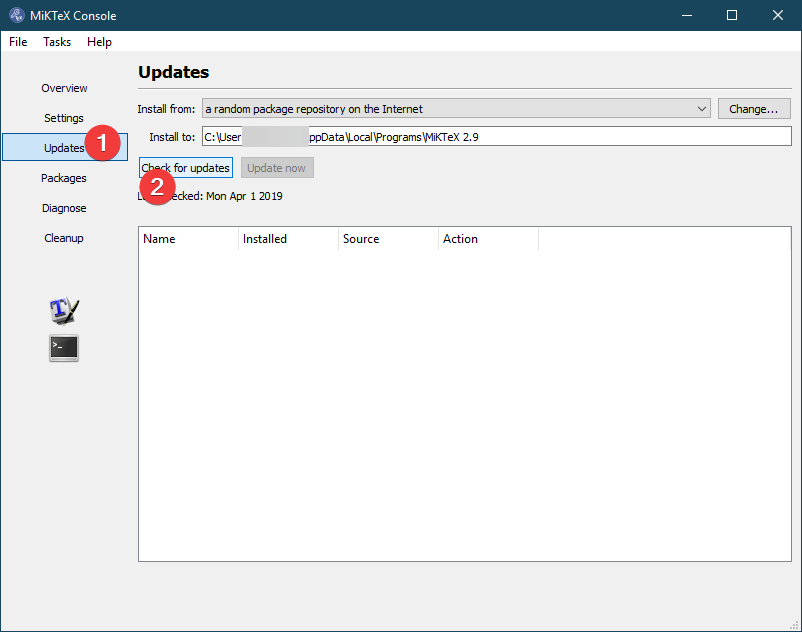The width and height of the screenshot is (802, 632).
Task: Launch TeXworks editor icon in sidebar
Action: click(64, 310)
